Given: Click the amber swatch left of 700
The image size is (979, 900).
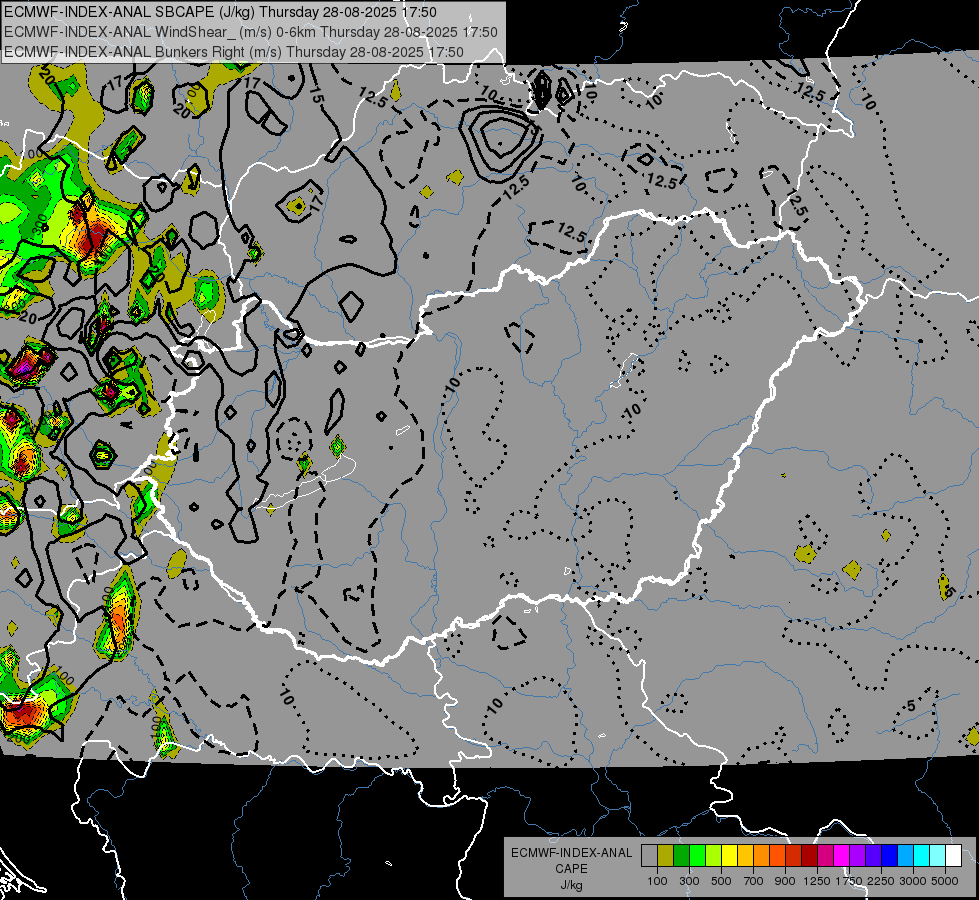Looking at the screenshot, I should pos(745,856).
